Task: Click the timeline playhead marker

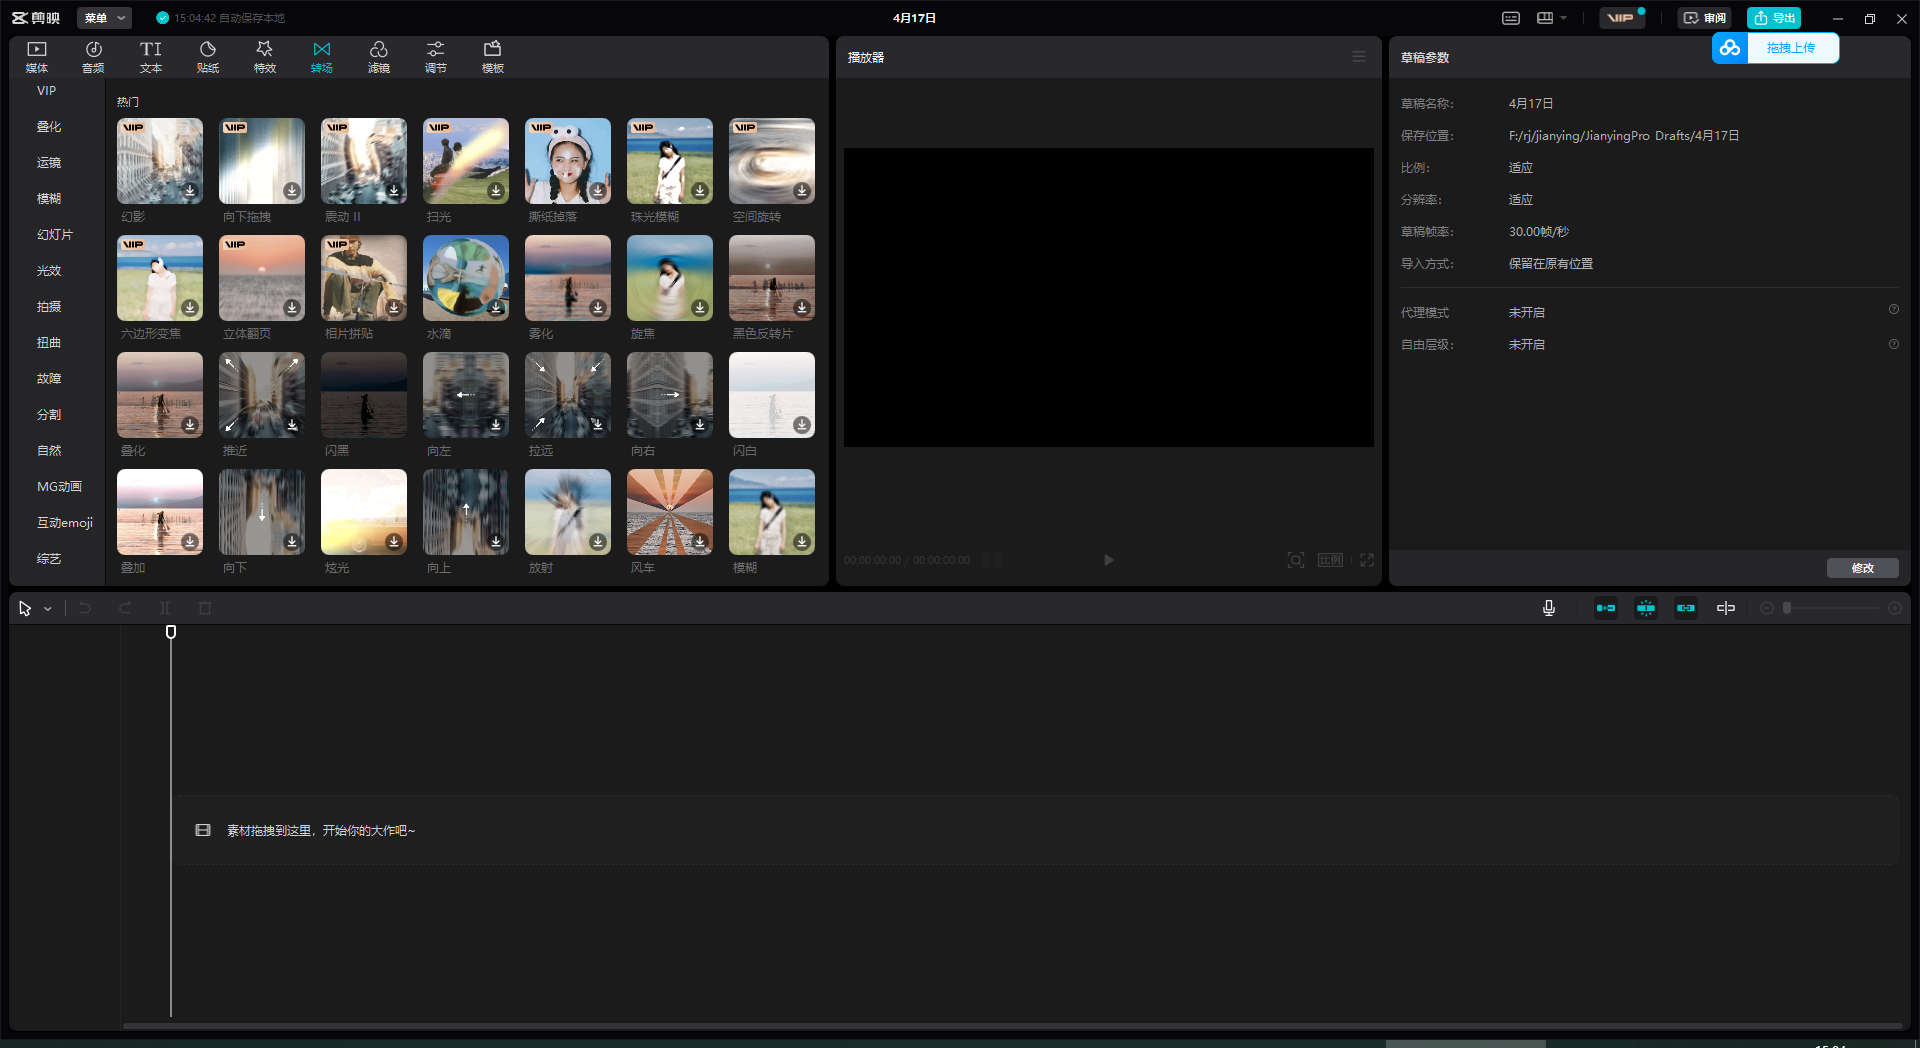Action: click(x=171, y=632)
